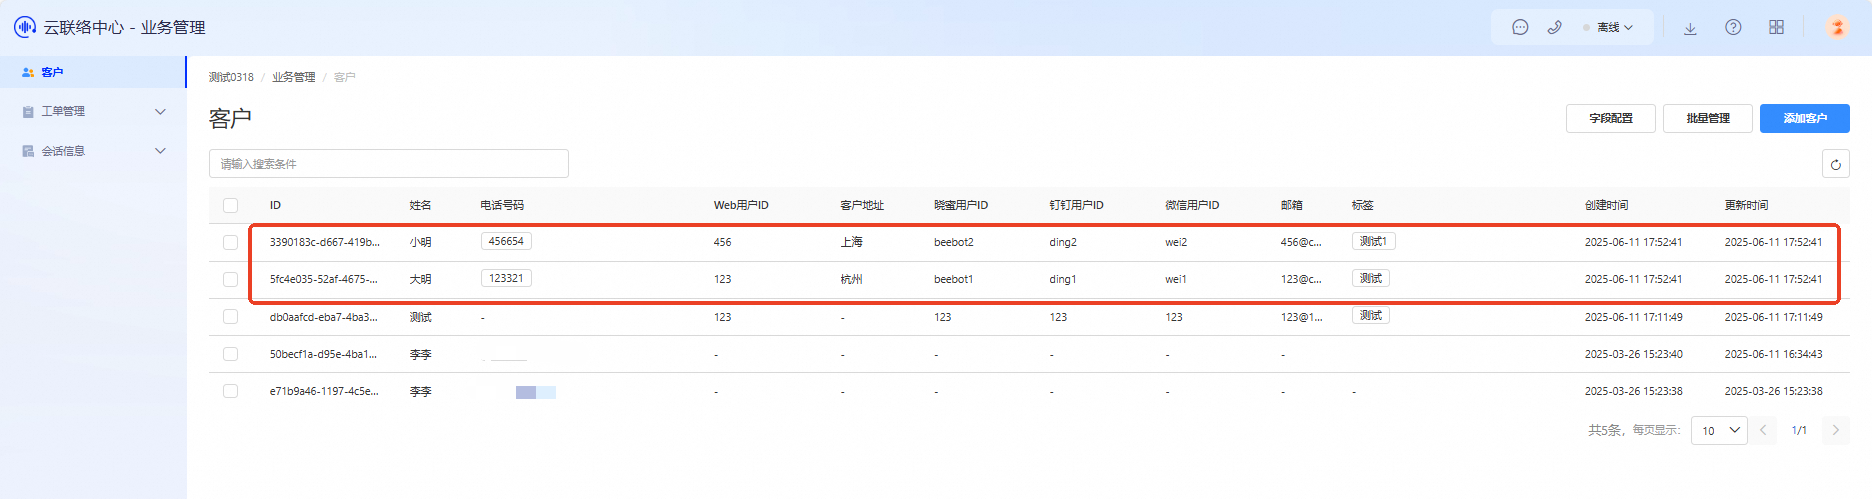Viewport: 1872px width, 499px height.
Task: Expand the 会话信息 menu chevron
Action: pyautogui.click(x=160, y=151)
